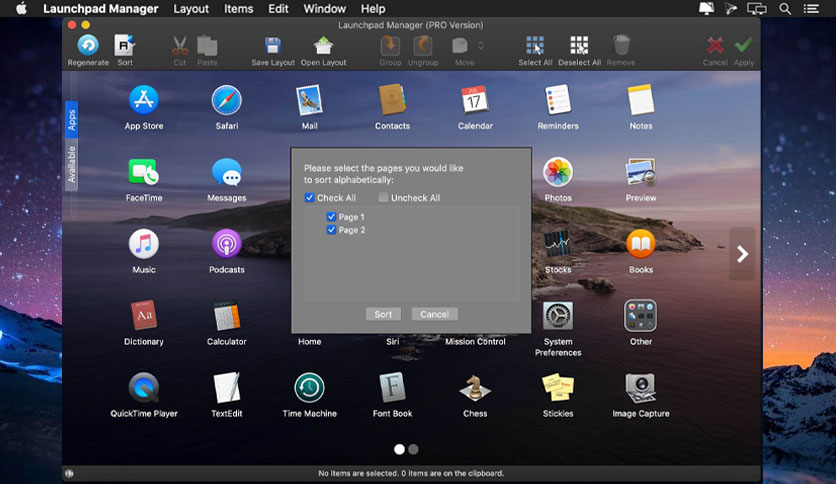Image resolution: width=836 pixels, height=484 pixels.
Task: Open Spotlight search in menu bar
Action: tap(785, 9)
